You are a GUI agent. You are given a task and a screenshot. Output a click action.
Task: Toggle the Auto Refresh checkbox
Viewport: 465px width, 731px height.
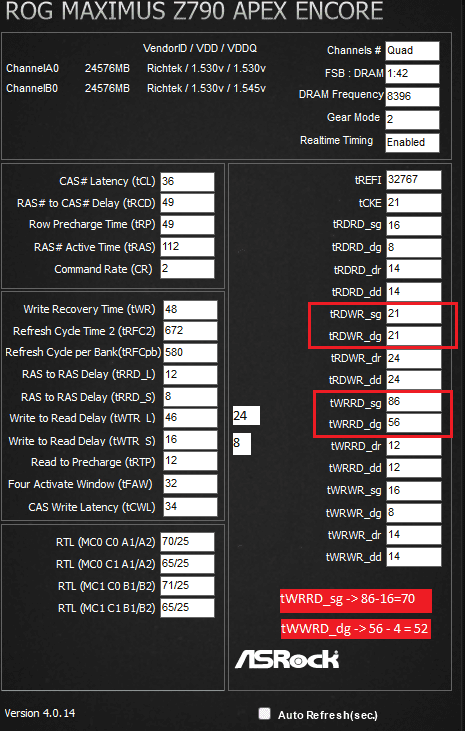[264, 713]
